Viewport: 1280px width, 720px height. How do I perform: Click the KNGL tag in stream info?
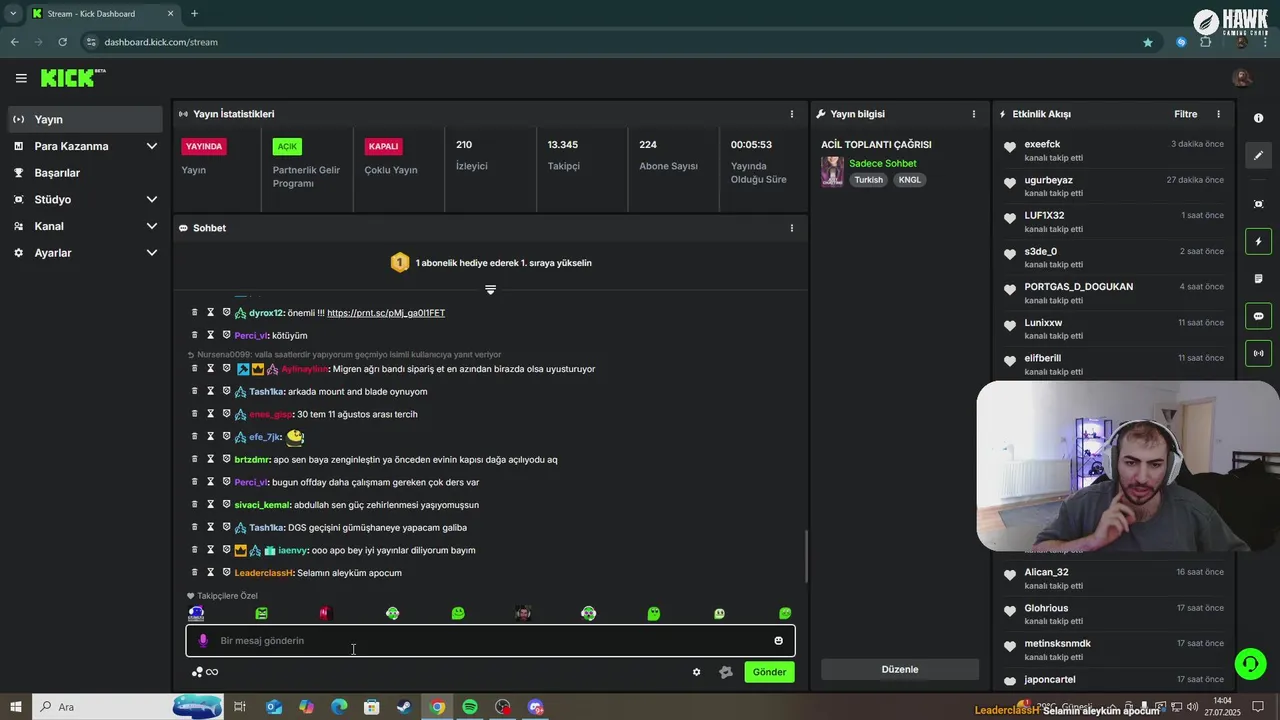coord(910,180)
